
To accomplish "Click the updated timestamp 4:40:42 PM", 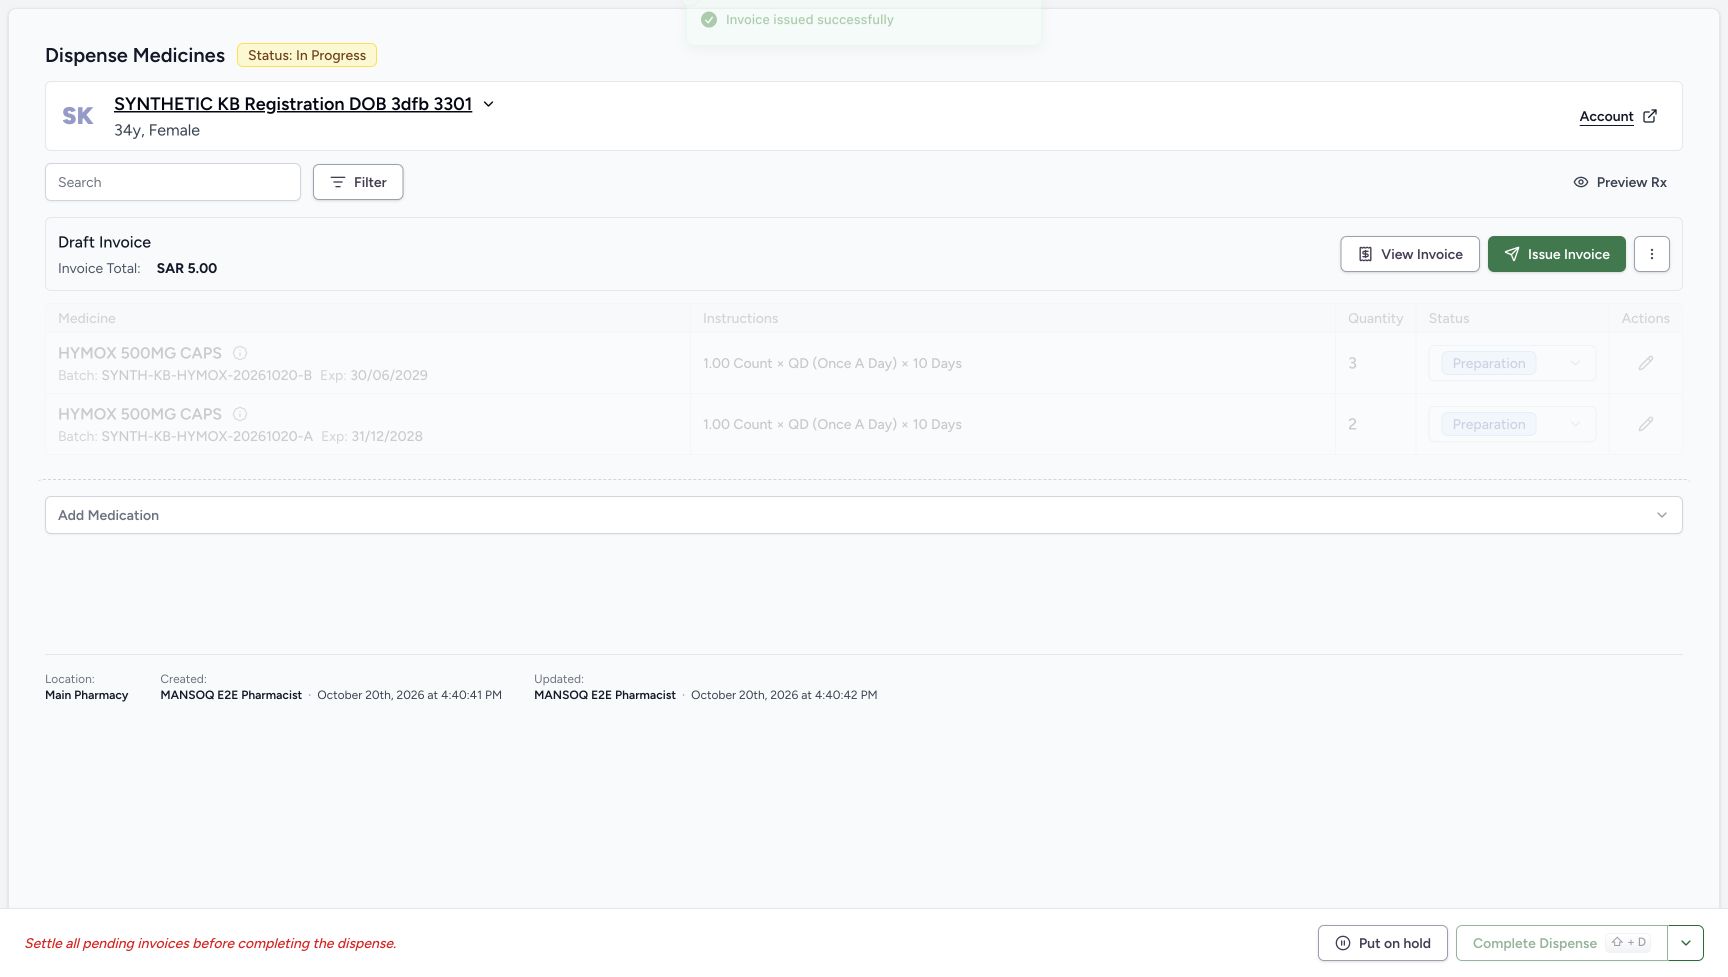I will [784, 695].
